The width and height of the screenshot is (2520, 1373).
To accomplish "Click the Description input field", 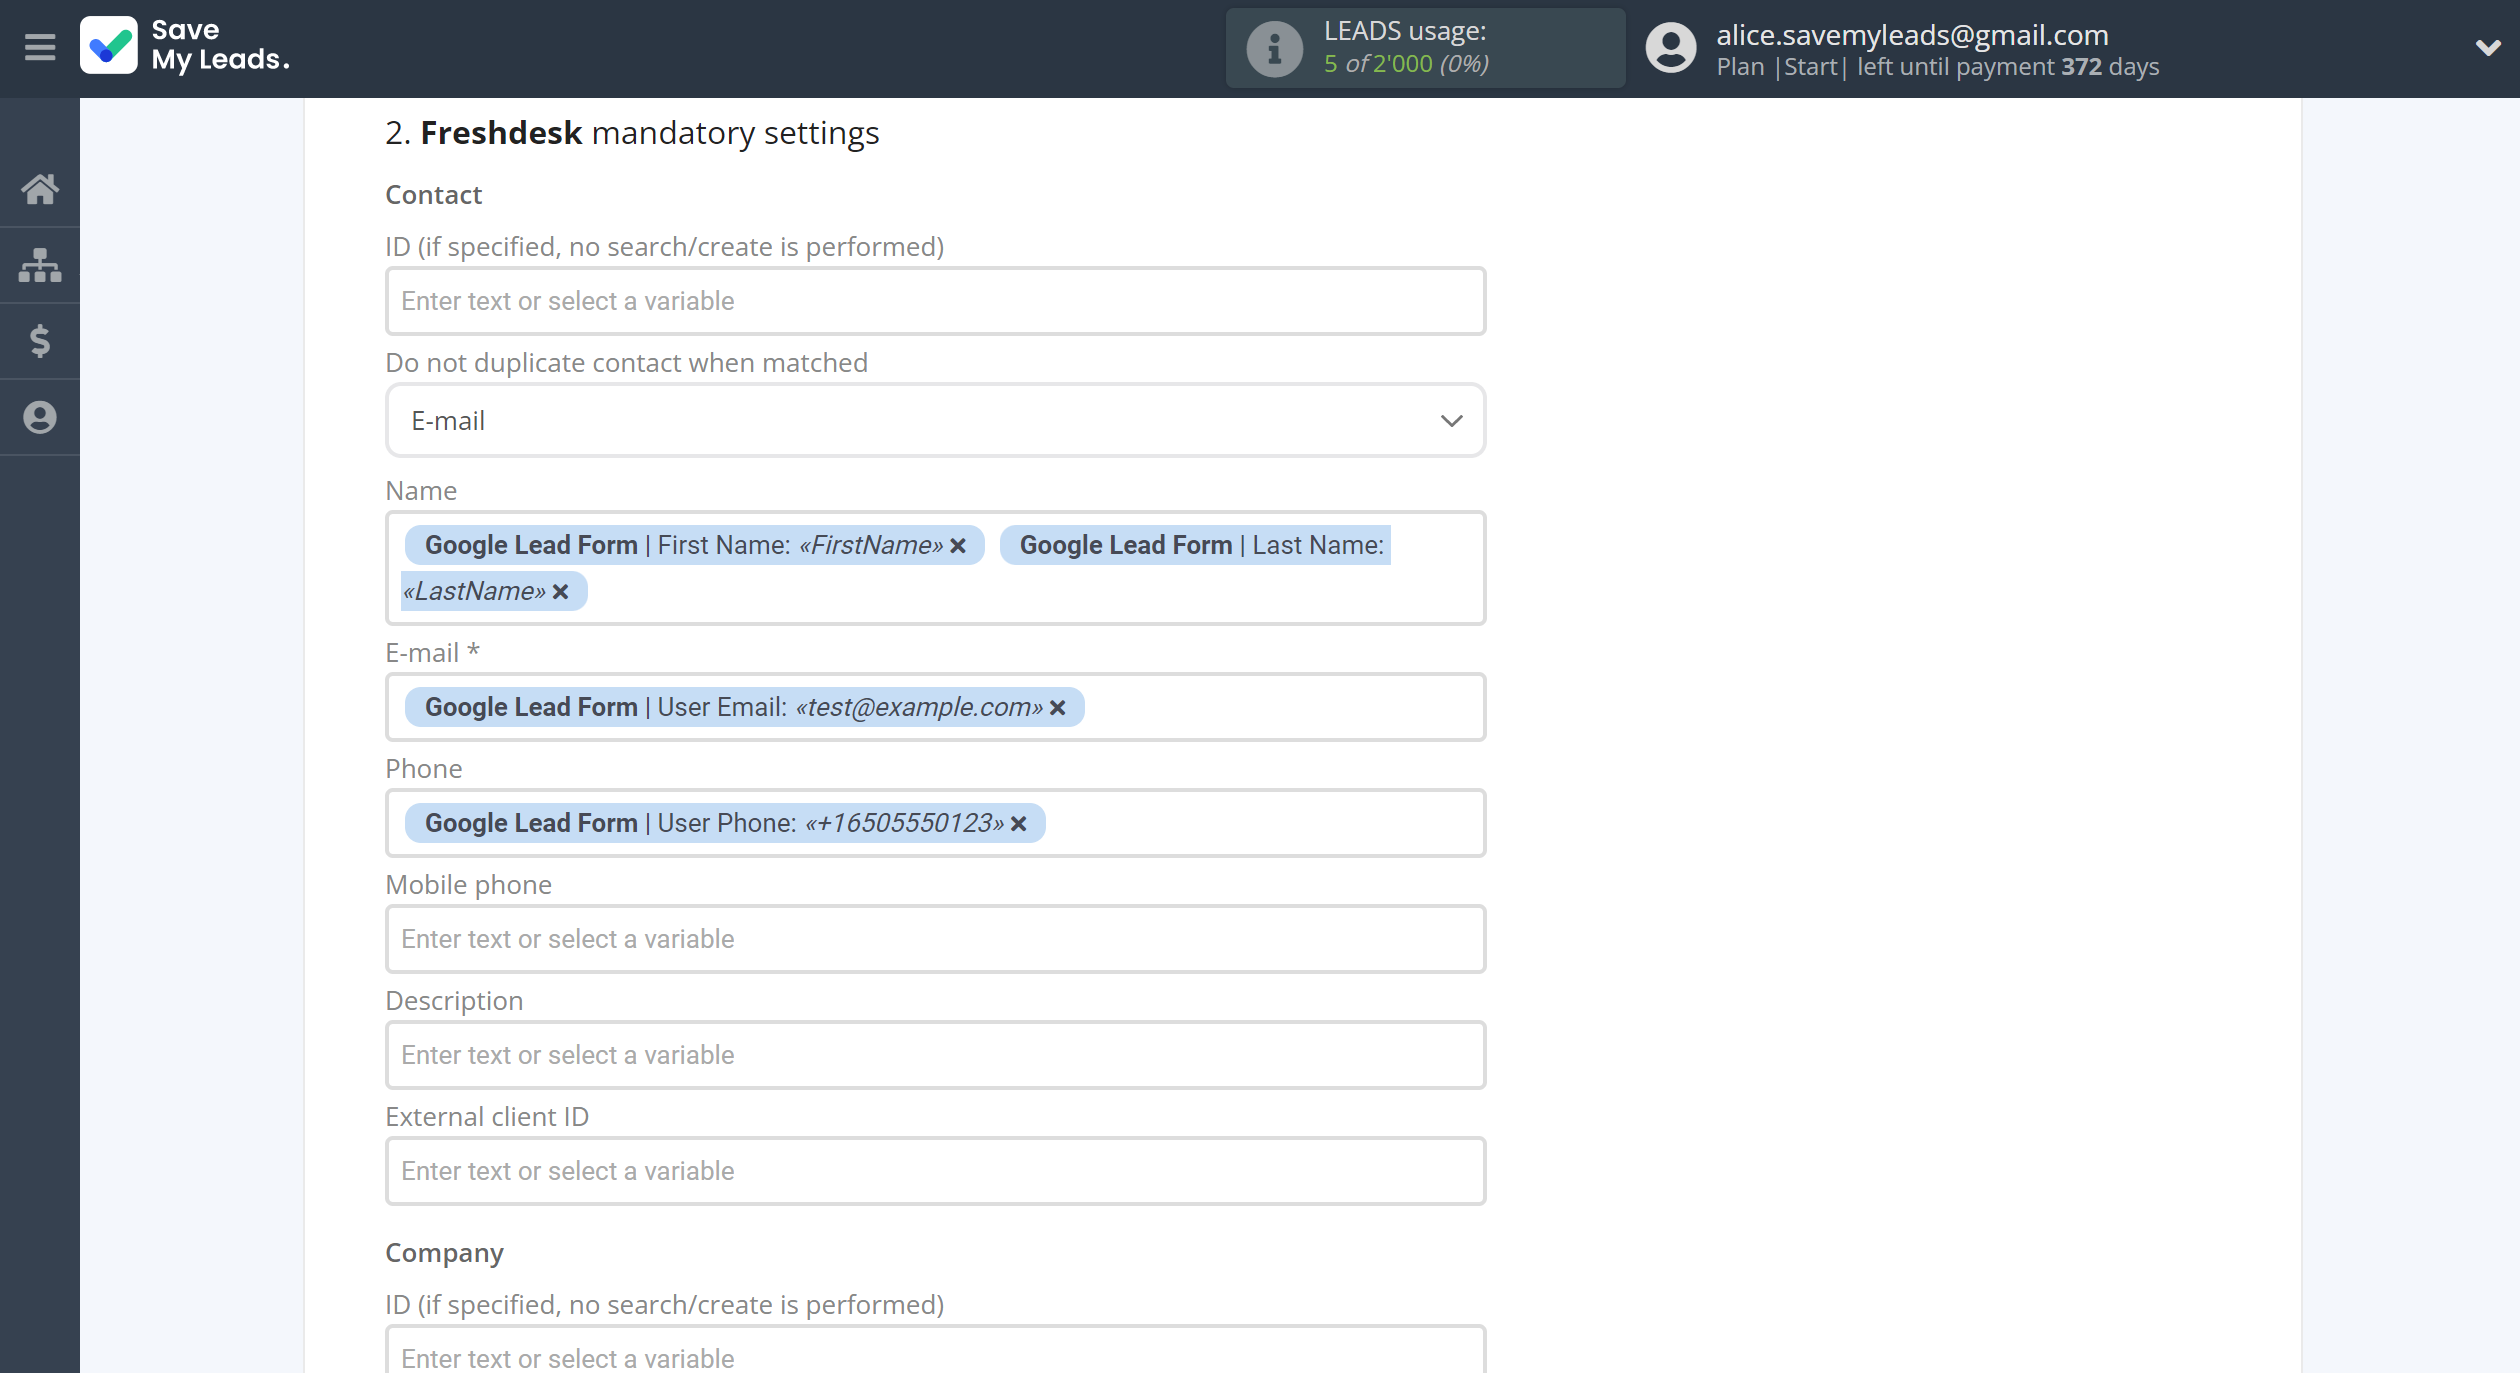I will [x=935, y=1055].
